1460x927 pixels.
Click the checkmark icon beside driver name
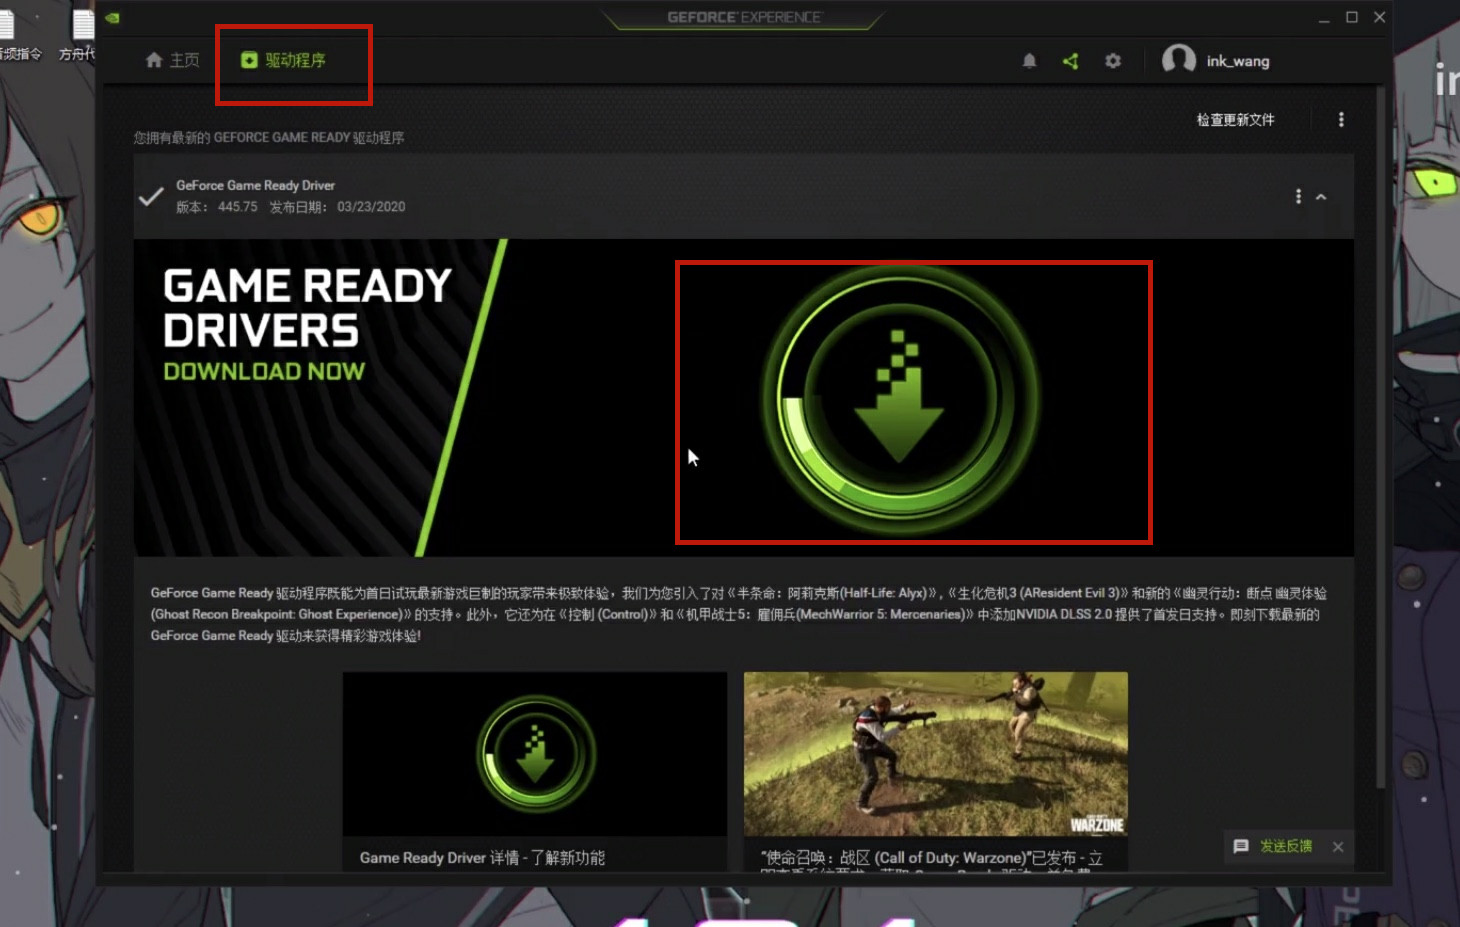(151, 196)
